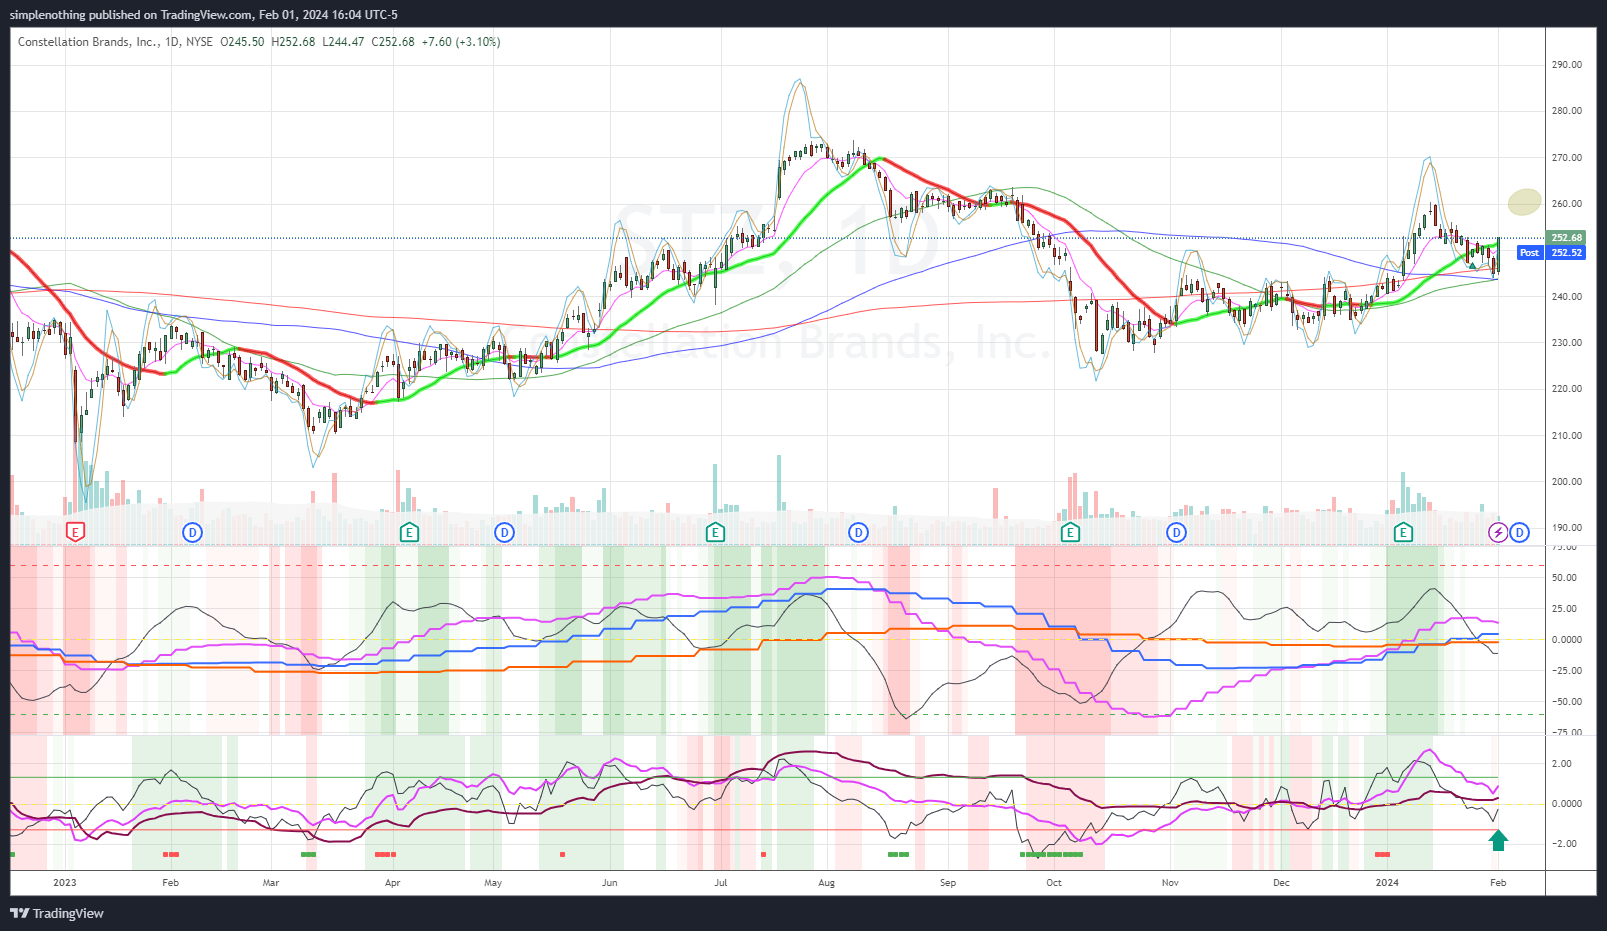Click the Aug label on time axis
The height and width of the screenshot is (931, 1607).
pyautogui.click(x=826, y=883)
